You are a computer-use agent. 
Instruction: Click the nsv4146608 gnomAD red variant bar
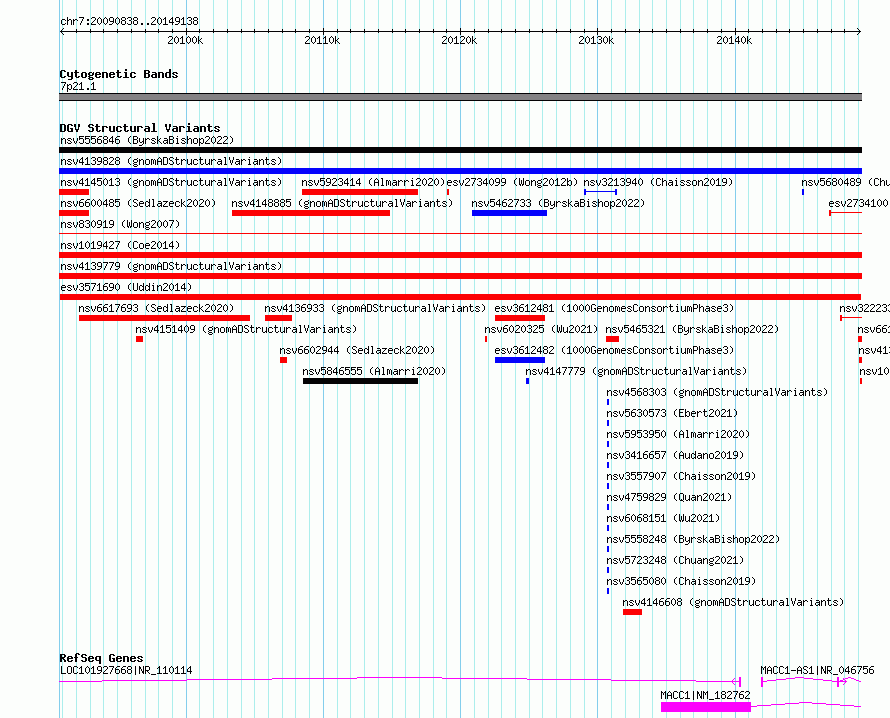(x=632, y=612)
